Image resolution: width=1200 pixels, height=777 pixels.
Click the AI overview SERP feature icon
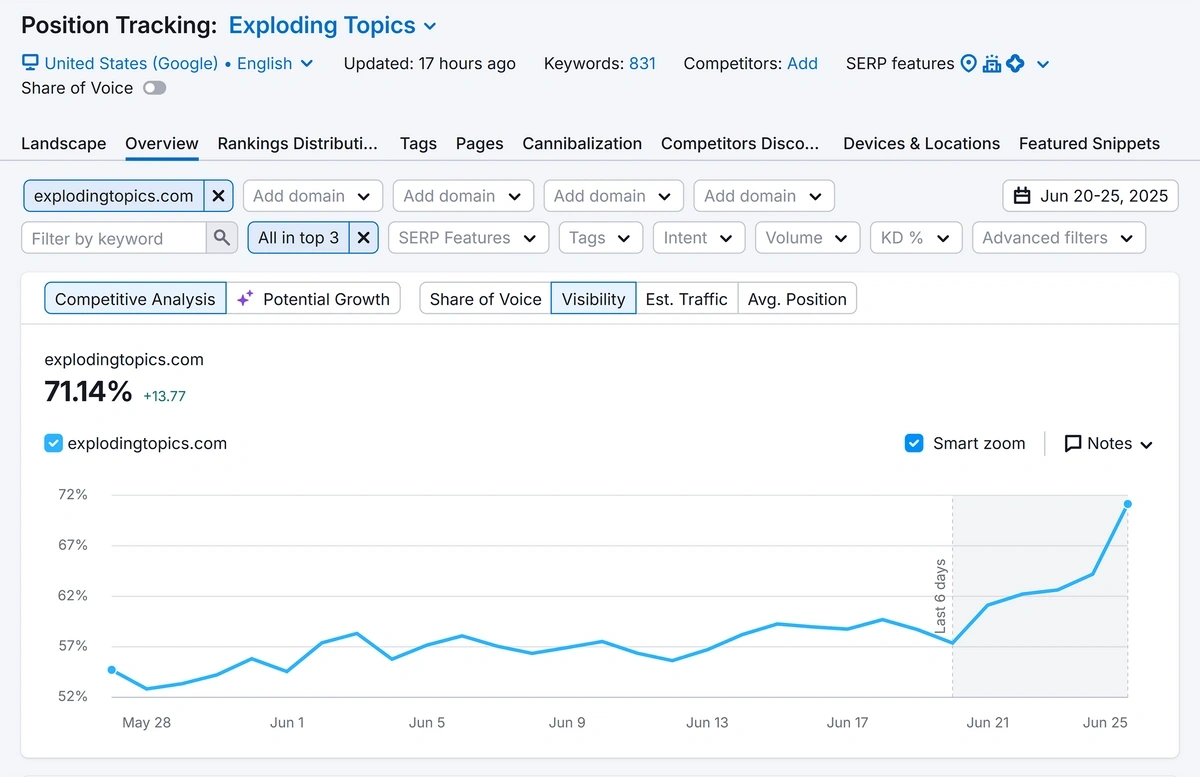(1015, 64)
